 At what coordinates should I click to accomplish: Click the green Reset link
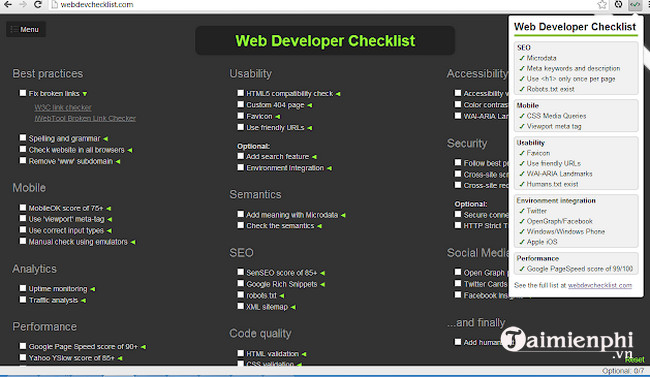pos(635,359)
